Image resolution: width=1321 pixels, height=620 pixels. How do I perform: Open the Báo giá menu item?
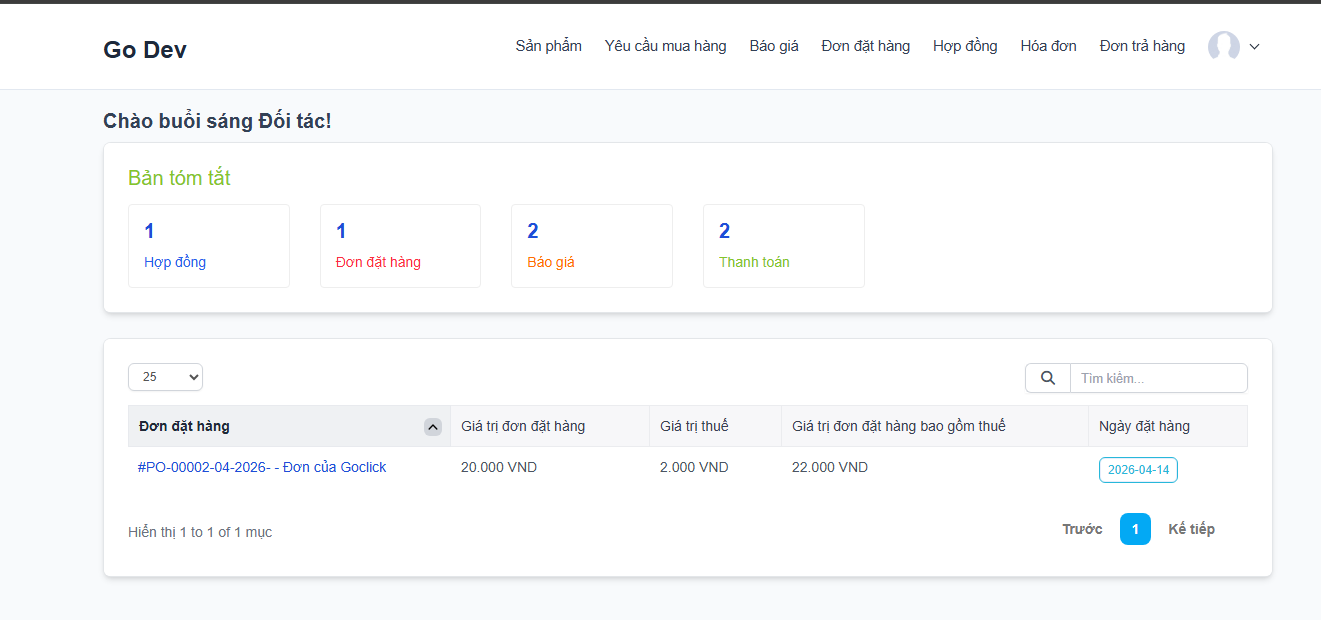click(773, 46)
